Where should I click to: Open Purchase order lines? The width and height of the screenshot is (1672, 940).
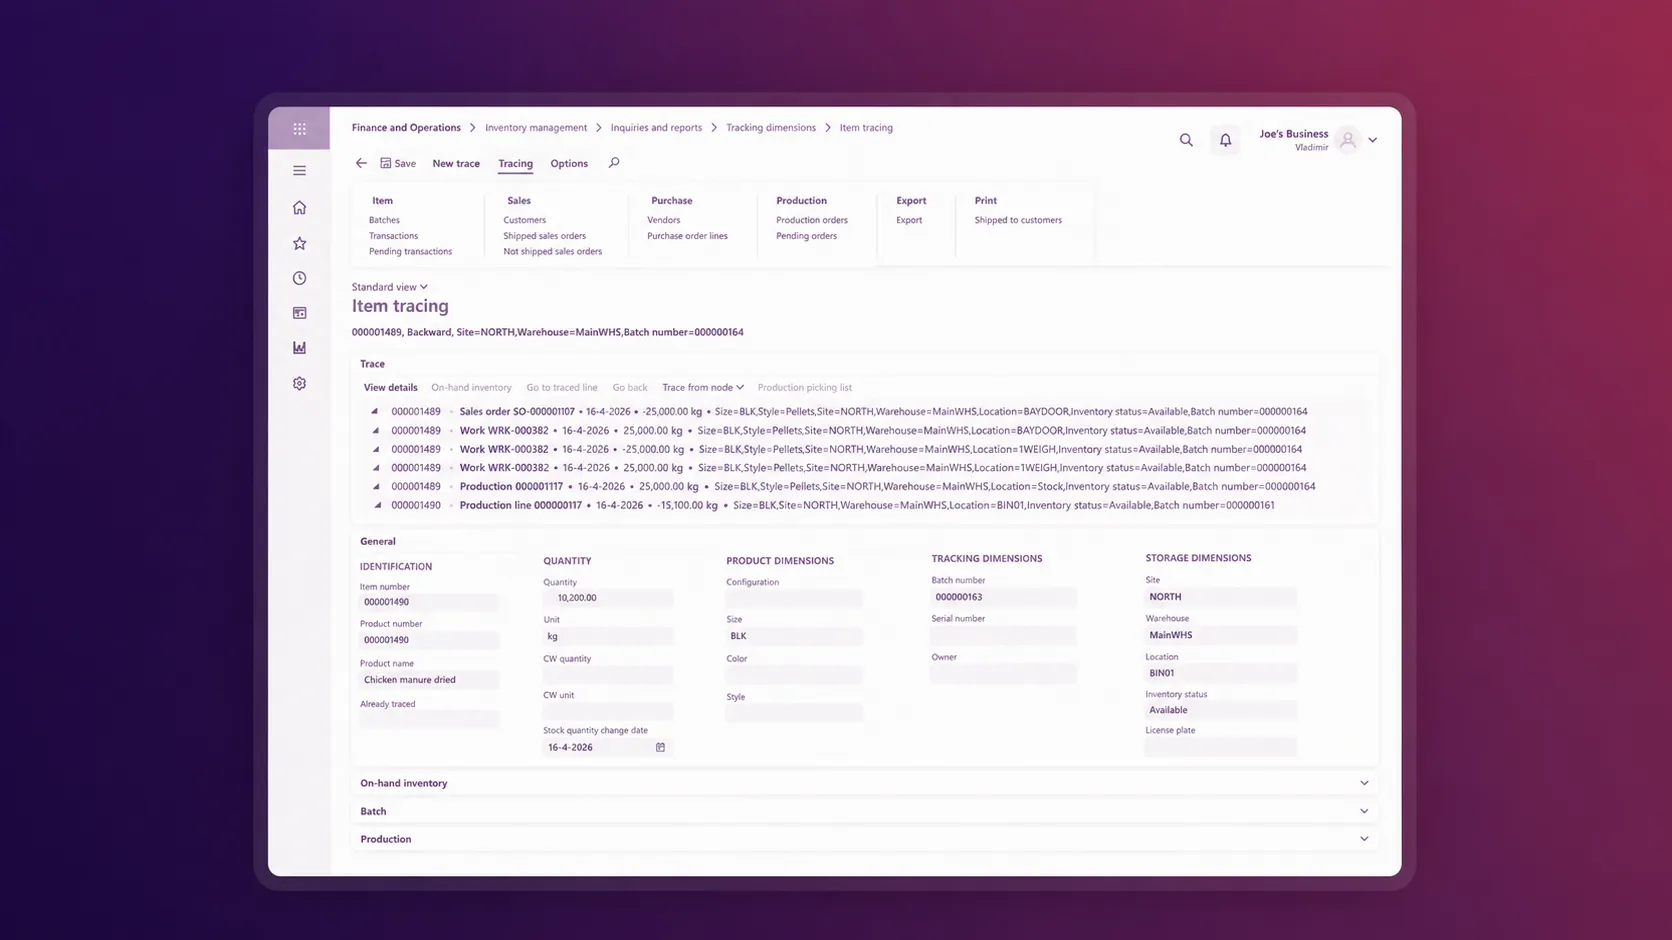687,236
